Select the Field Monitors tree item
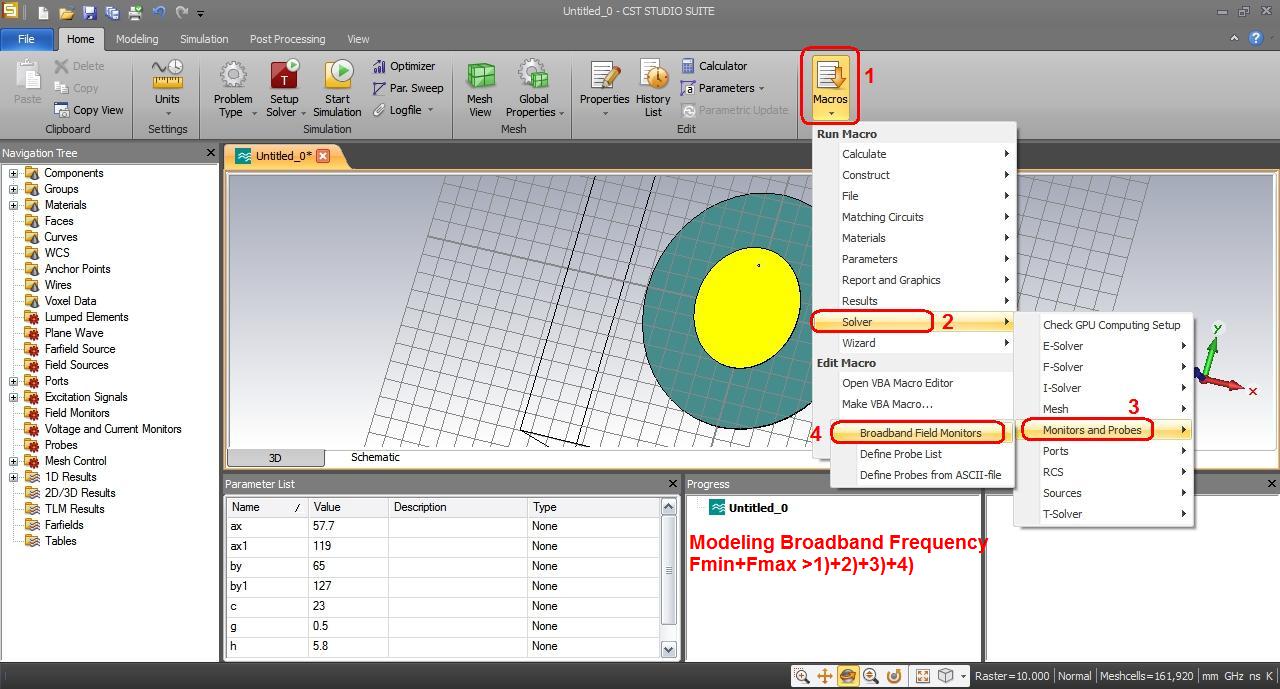 (x=77, y=413)
